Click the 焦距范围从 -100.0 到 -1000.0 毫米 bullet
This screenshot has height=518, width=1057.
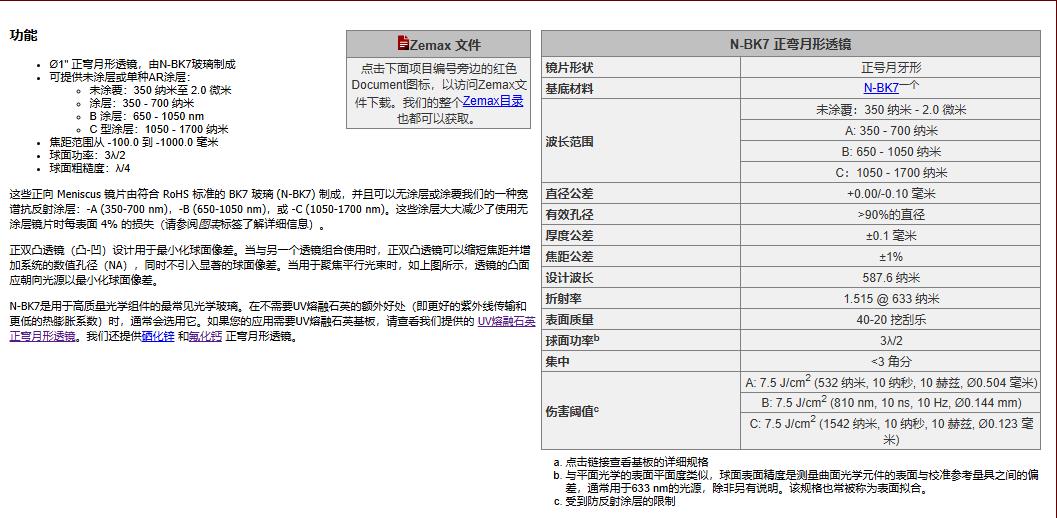coord(133,142)
